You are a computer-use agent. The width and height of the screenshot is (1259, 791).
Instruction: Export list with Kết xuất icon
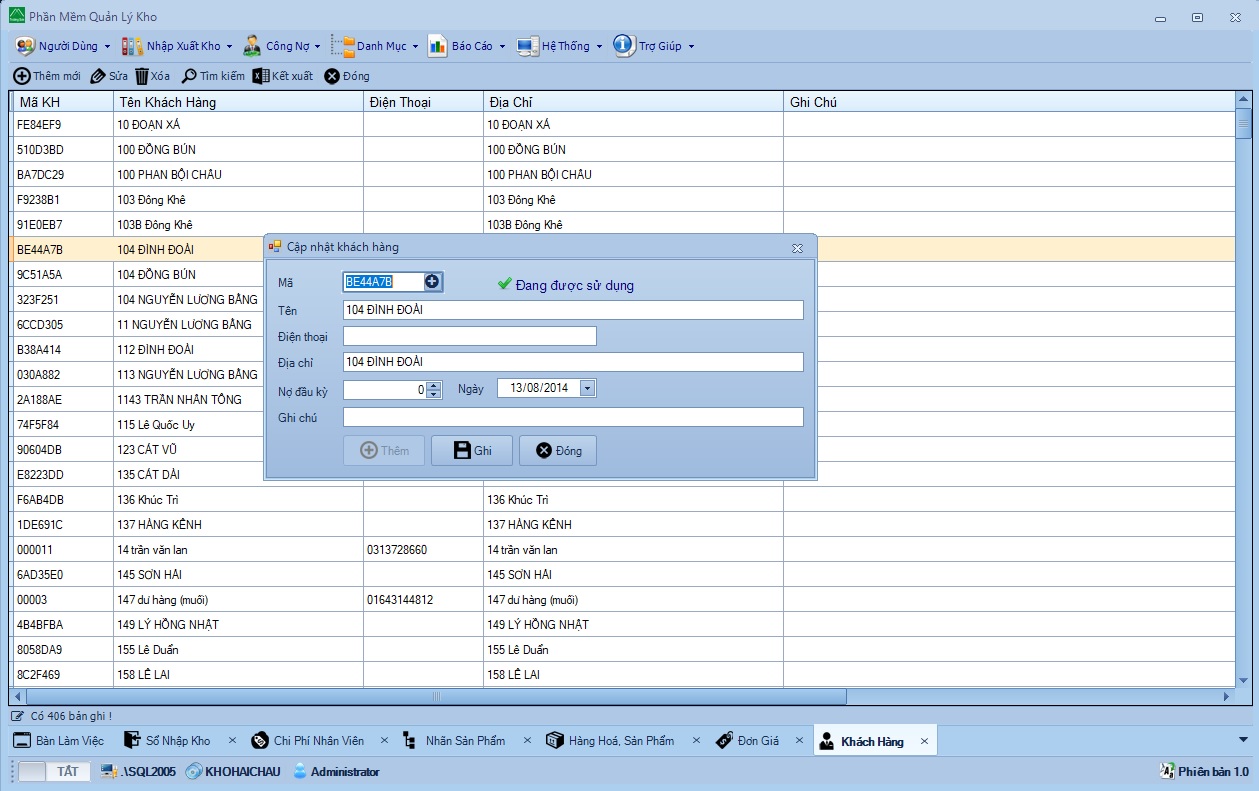coord(260,76)
